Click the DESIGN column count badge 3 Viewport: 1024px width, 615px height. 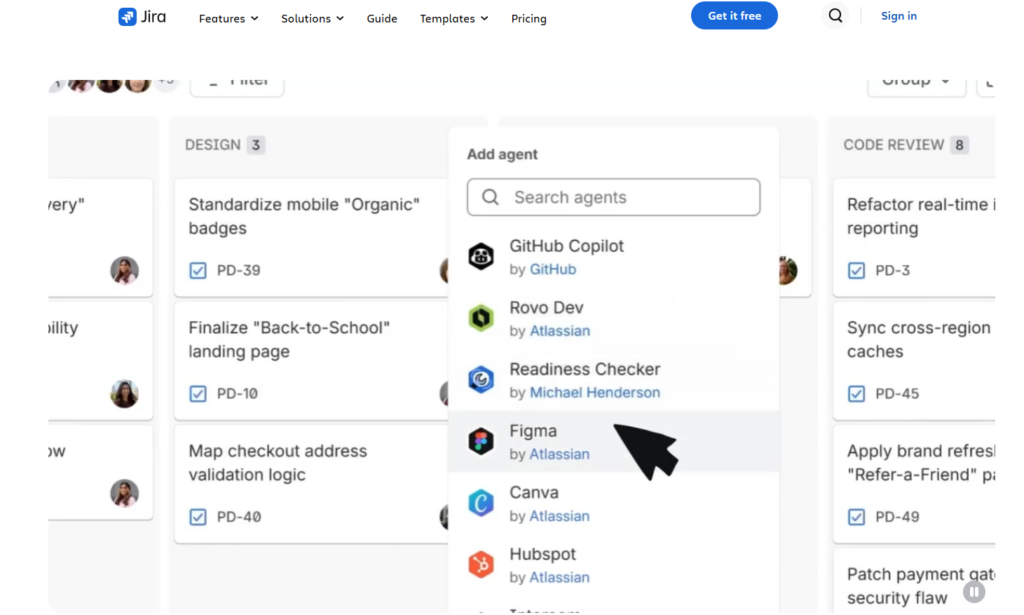click(256, 145)
